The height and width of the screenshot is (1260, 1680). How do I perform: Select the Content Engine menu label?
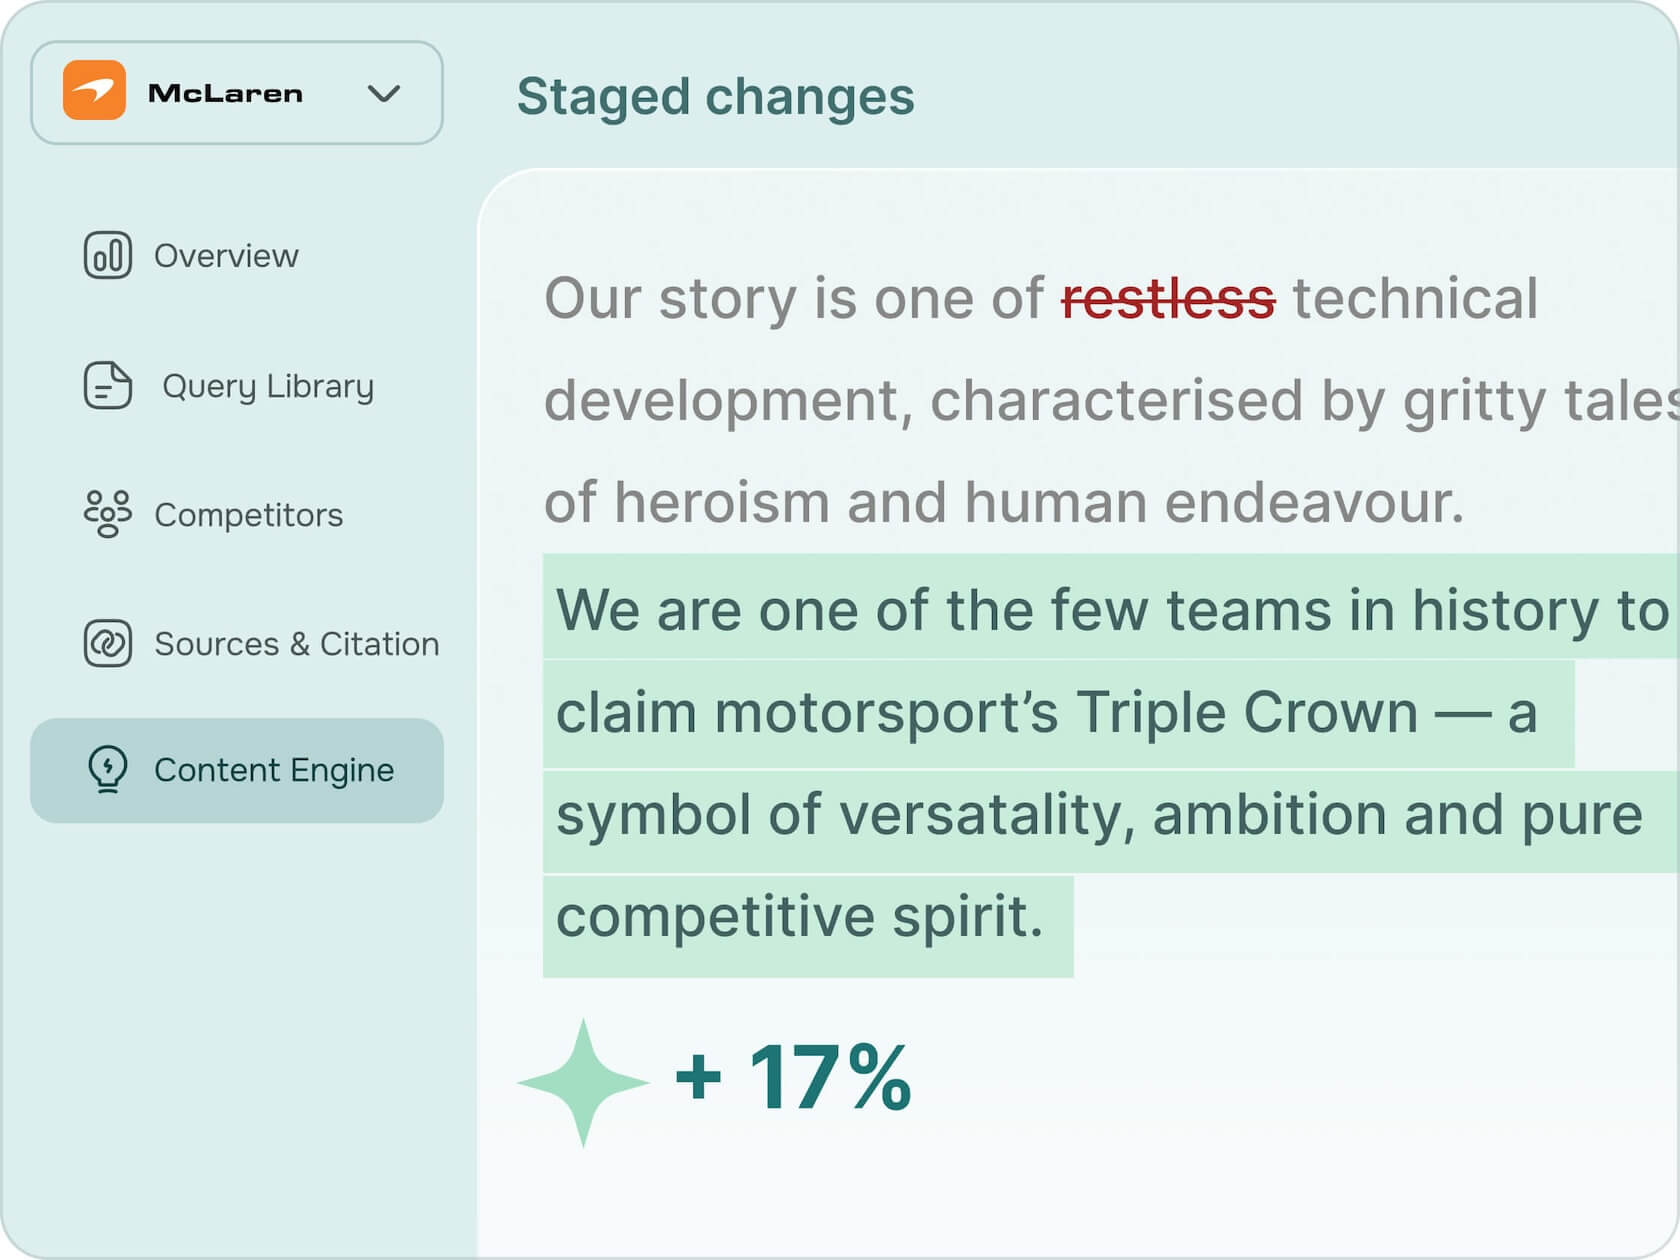274,770
